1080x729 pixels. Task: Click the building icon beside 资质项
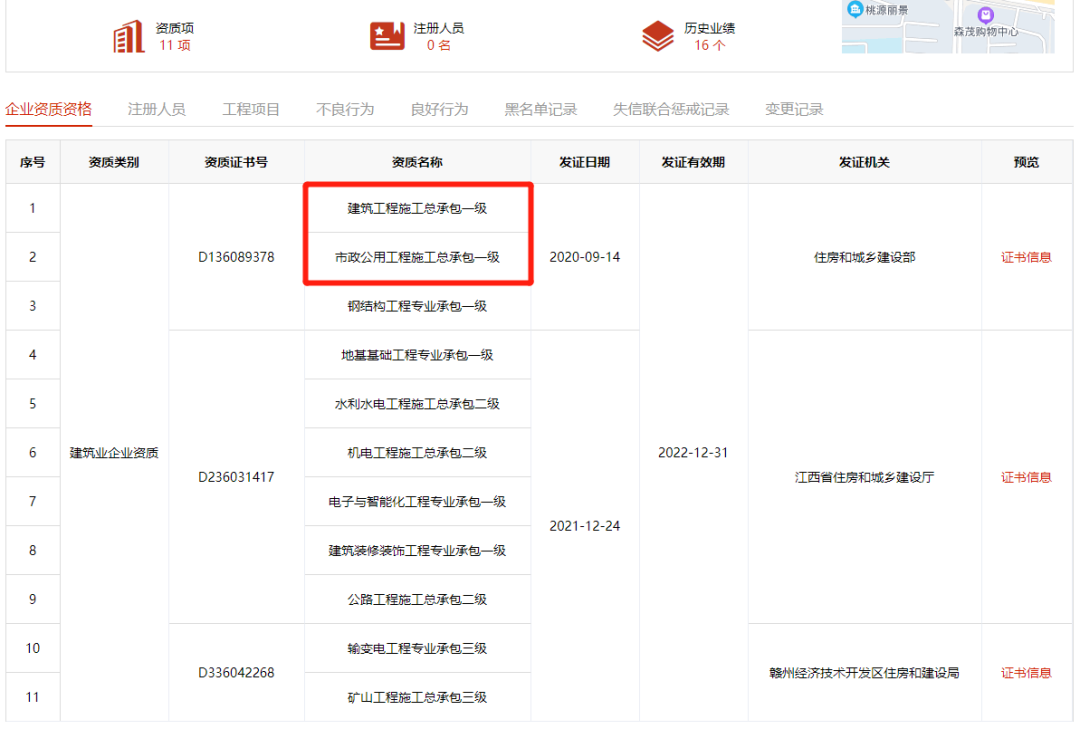point(129,37)
